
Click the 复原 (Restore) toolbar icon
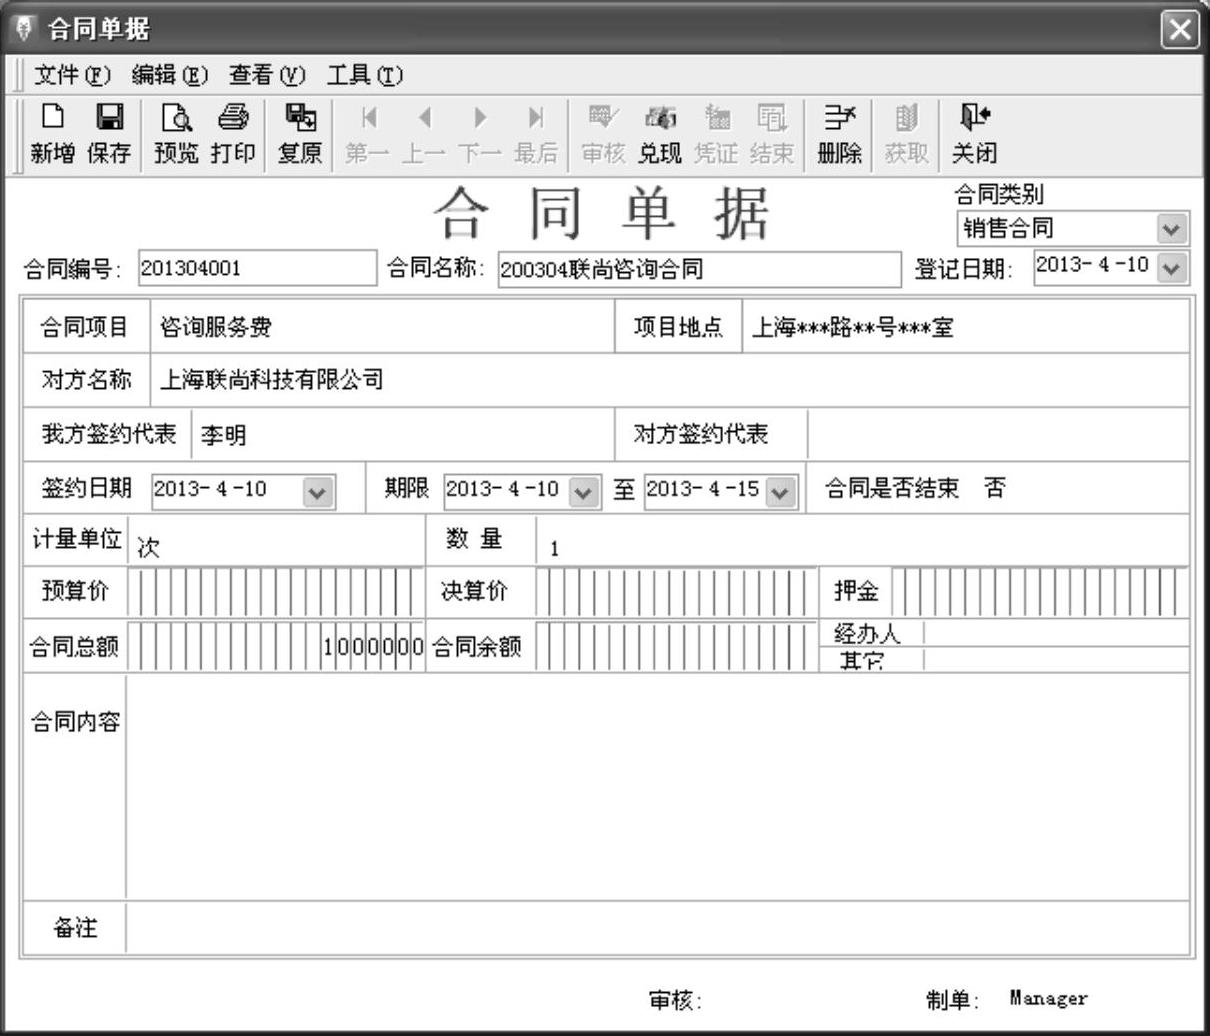point(299,134)
